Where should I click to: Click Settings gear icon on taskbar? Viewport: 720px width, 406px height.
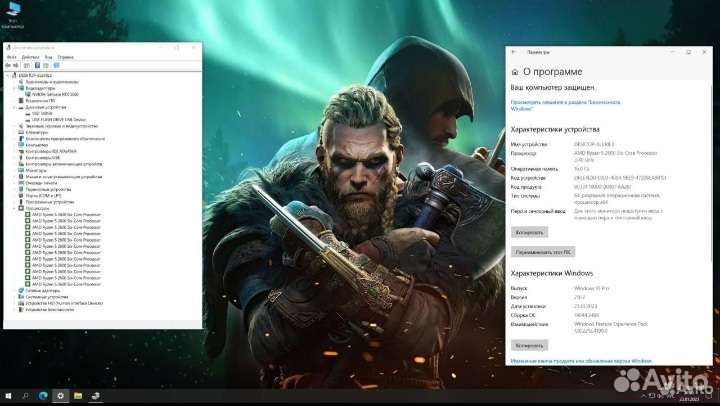click(60, 396)
